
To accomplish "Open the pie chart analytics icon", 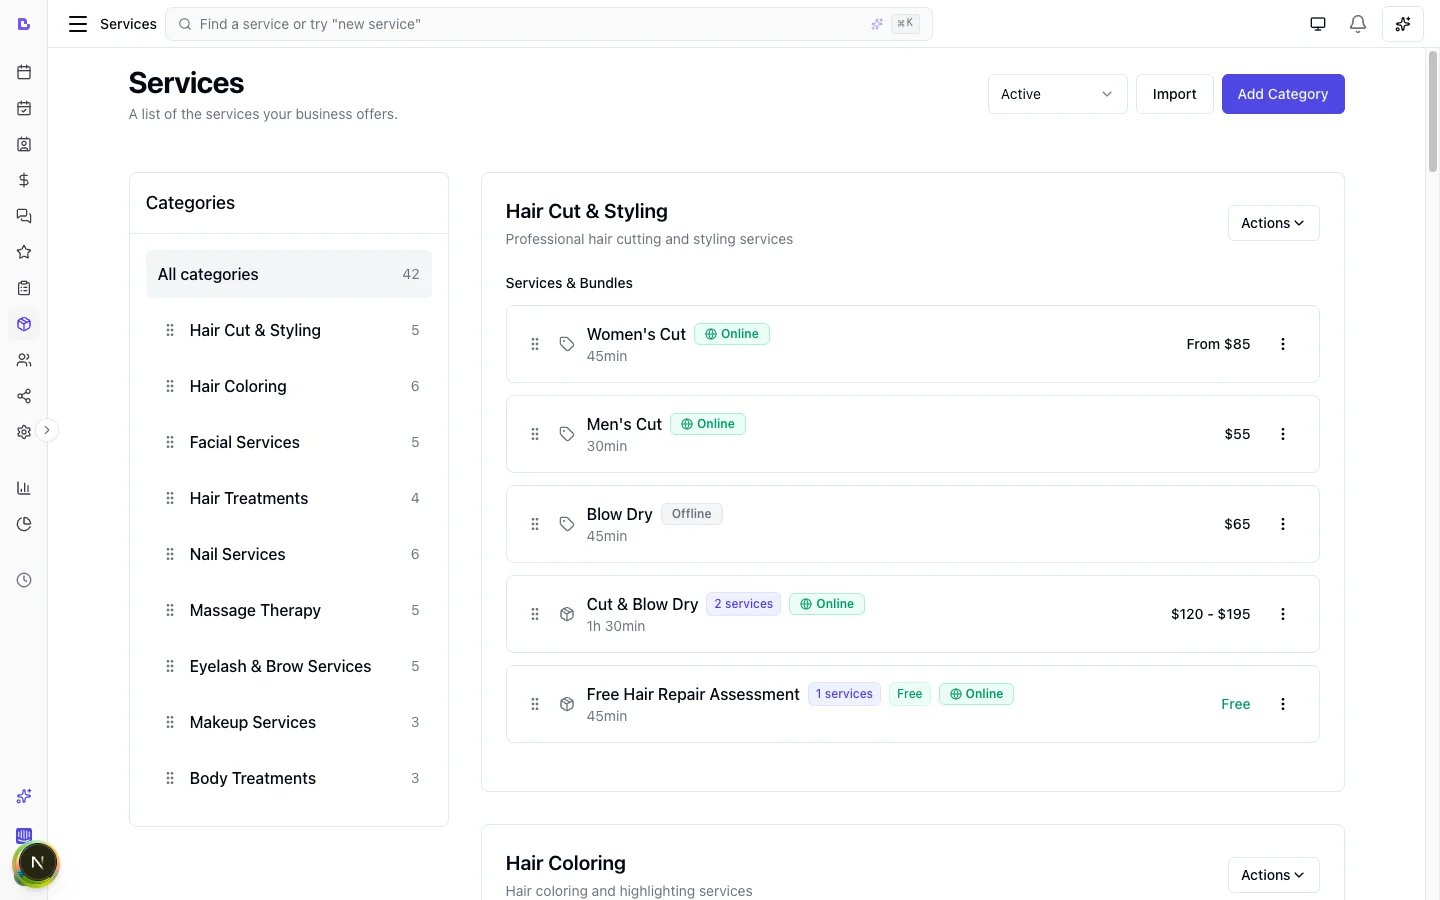I will click(24, 524).
